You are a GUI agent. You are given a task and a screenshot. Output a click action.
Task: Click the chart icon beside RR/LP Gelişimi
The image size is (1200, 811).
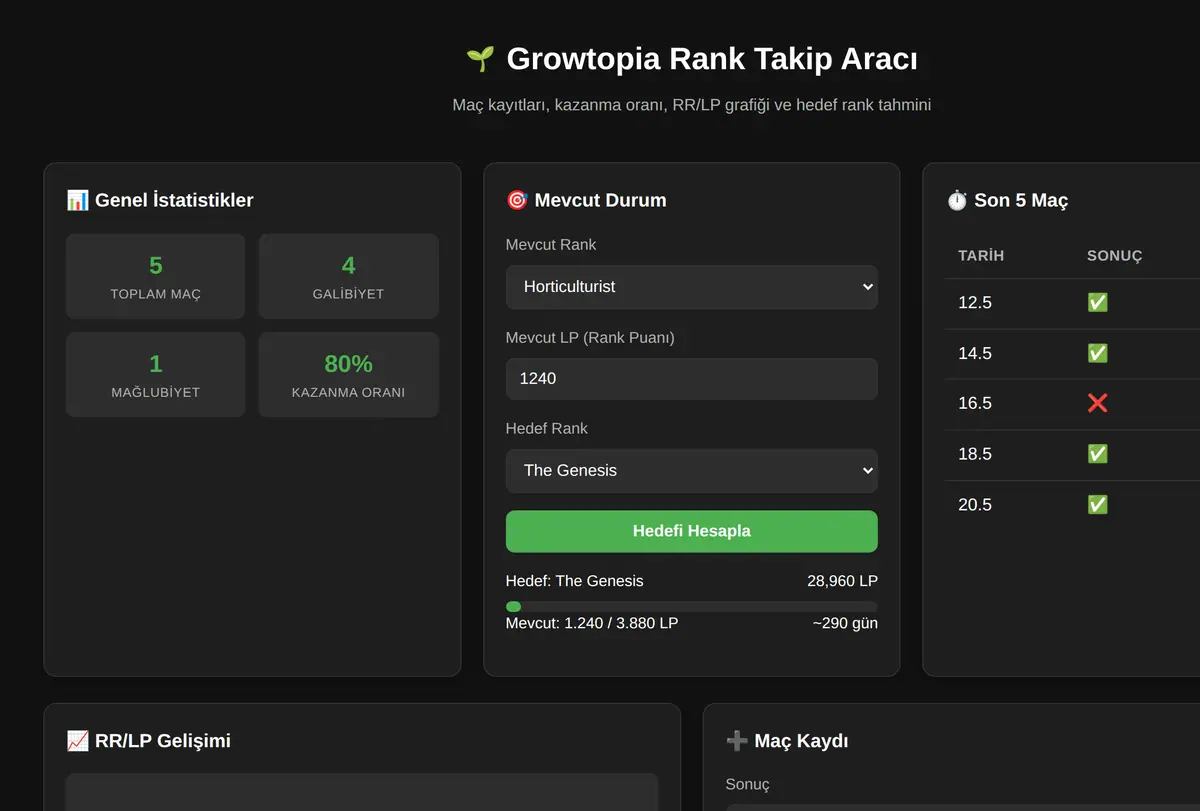pyautogui.click(x=77, y=741)
